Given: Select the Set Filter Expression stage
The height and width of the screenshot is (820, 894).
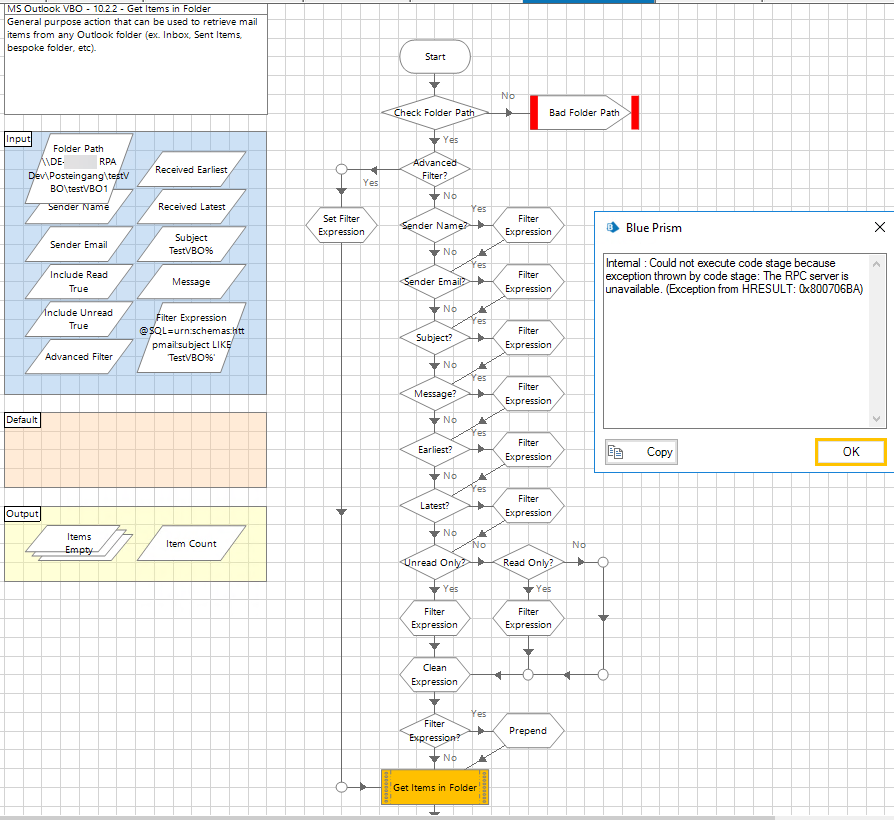Looking at the screenshot, I should click(x=342, y=225).
